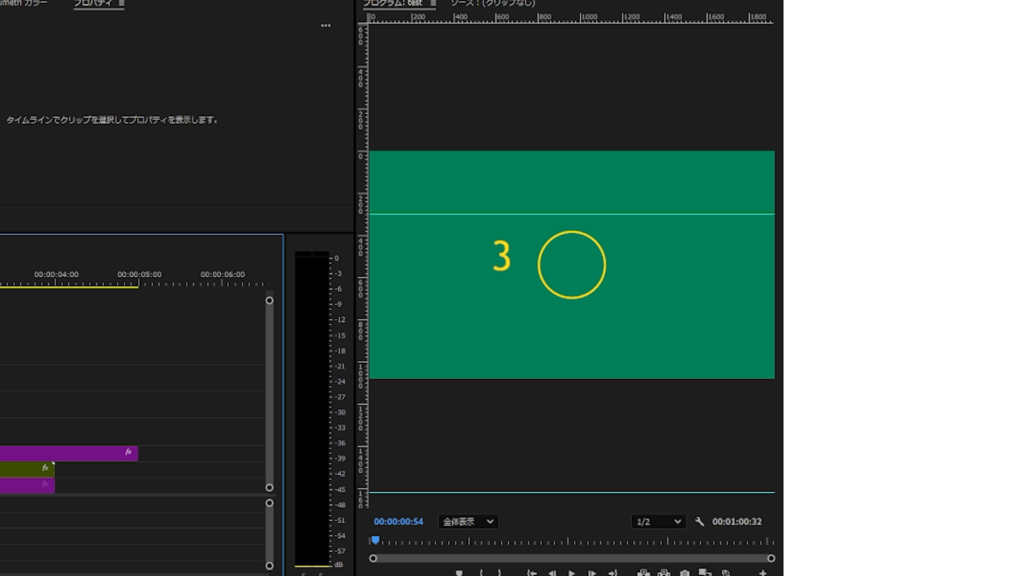Select the short purple clip in the timeline

coord(27,485)
